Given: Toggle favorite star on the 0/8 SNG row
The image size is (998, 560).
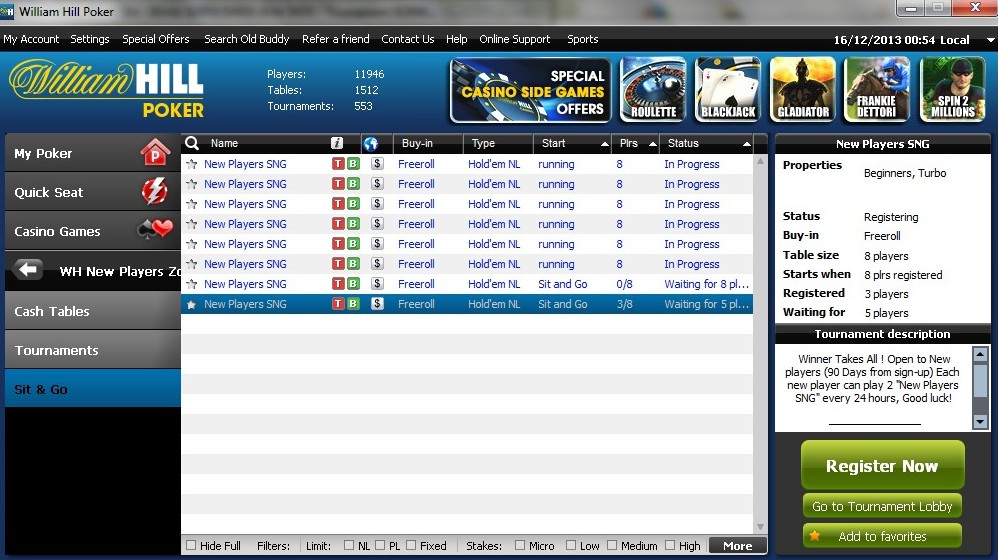Looking at the screenshot, I should coord(191,284).
